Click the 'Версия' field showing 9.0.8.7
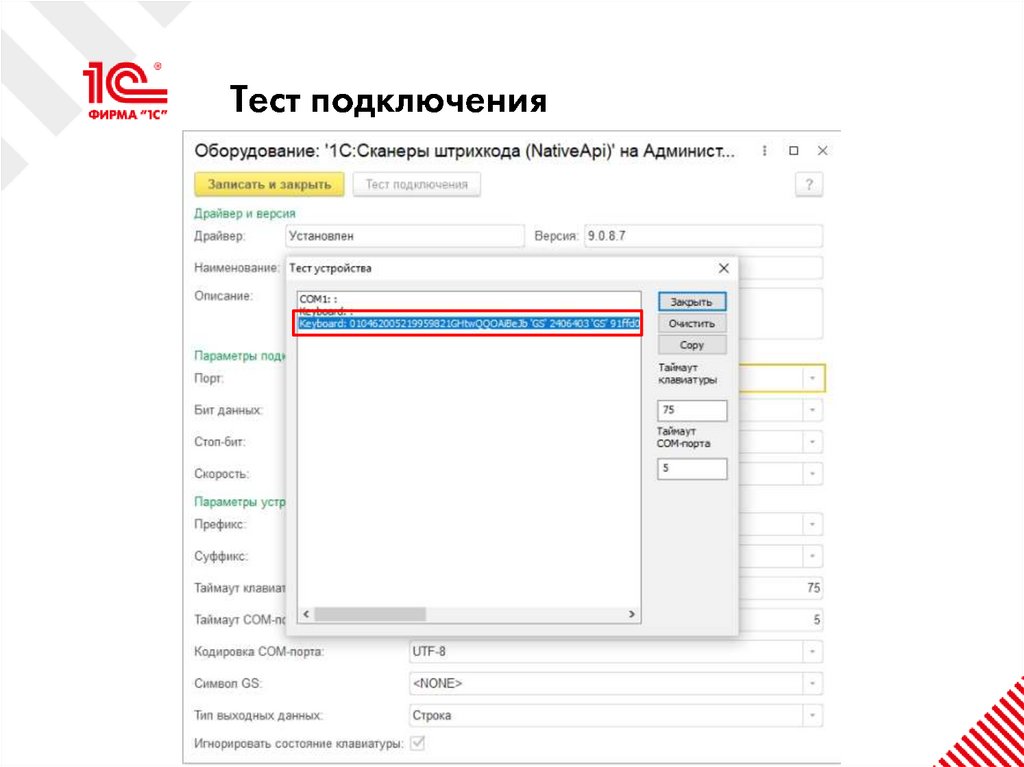This screenshot has width=1024, height=767. tap(703, 237)
